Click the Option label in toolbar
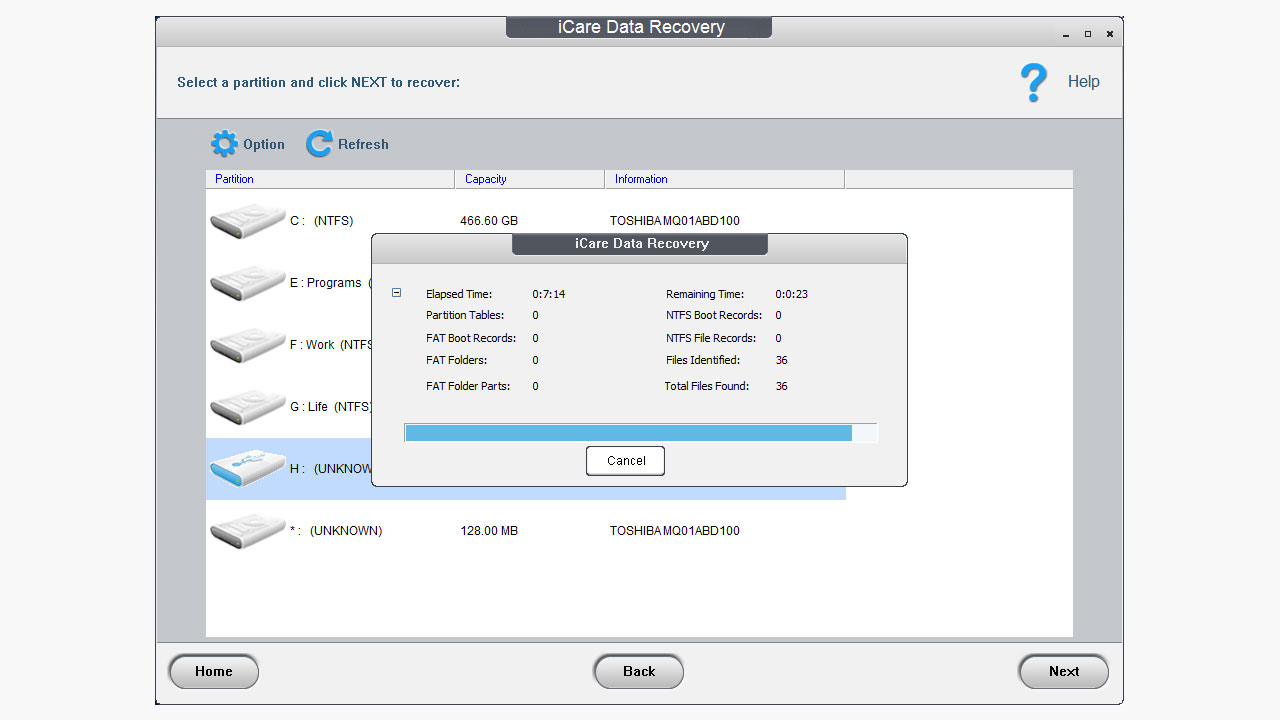Screen dimensions: 1280x720 tap(264, 144)
